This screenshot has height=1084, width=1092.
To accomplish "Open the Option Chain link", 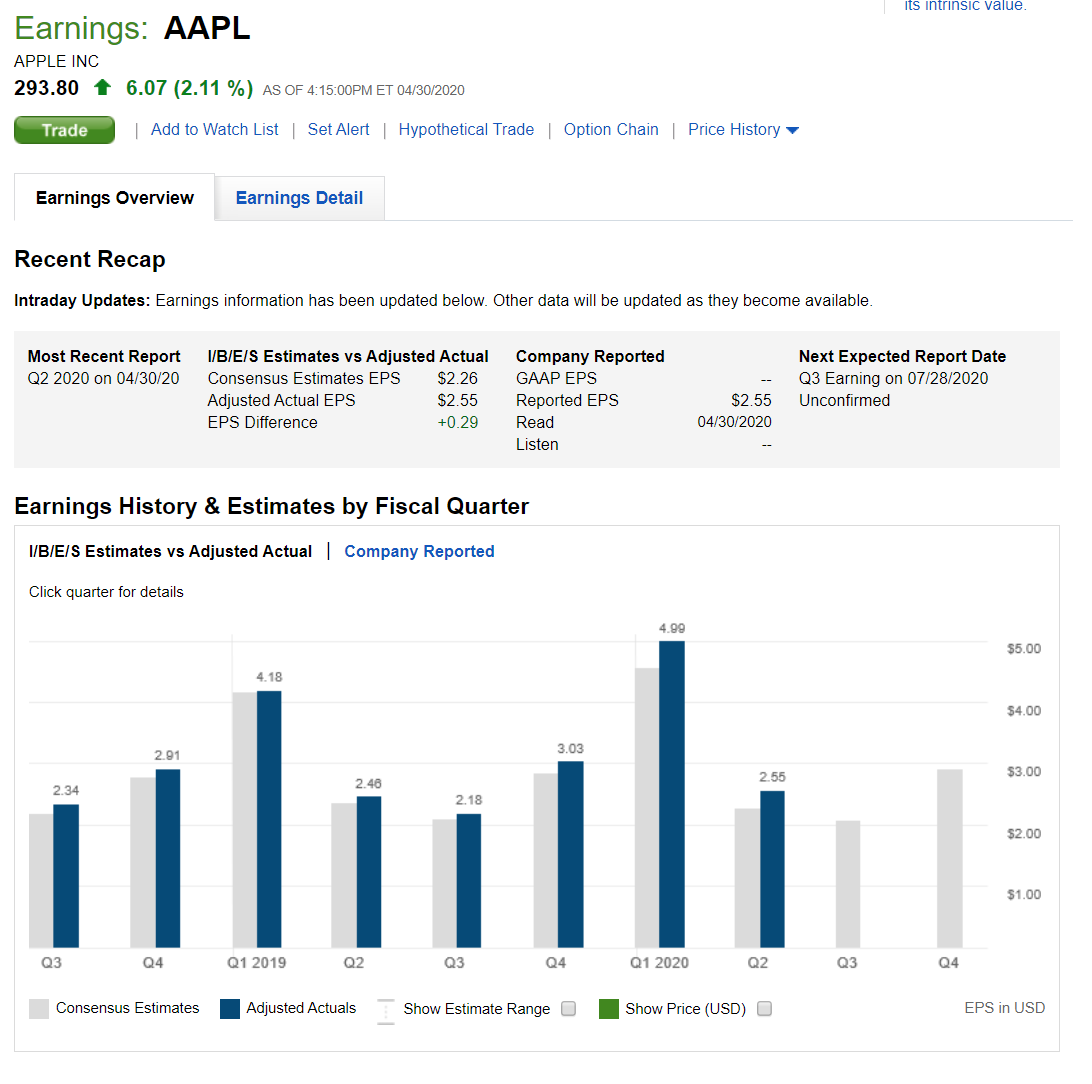I will click(x=611, y=129).
